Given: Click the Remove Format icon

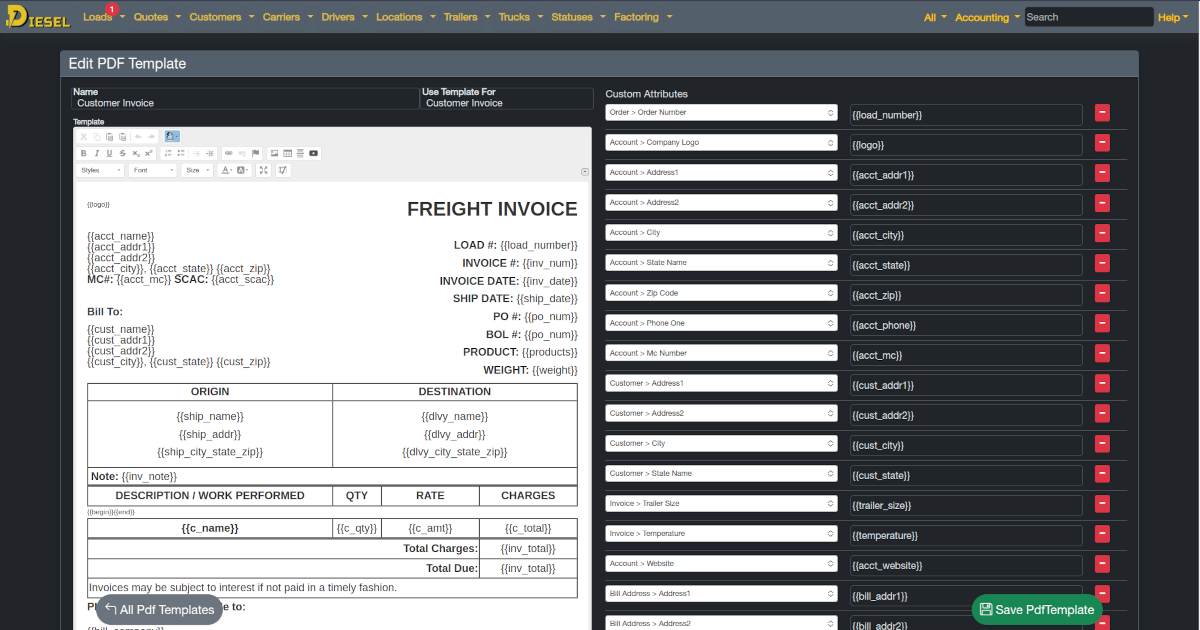Looking at the screenshot, I should point(283,170).
